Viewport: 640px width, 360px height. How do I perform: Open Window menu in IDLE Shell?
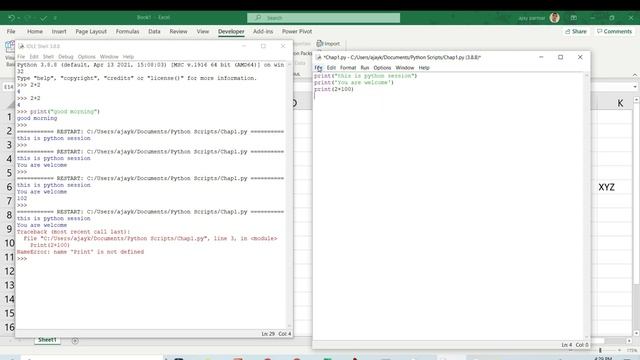click(109, 57)
